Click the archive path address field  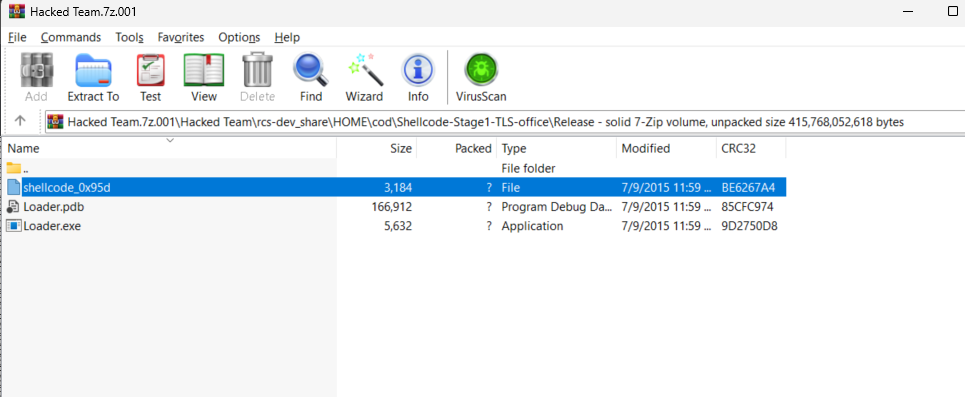coord(505,121)
